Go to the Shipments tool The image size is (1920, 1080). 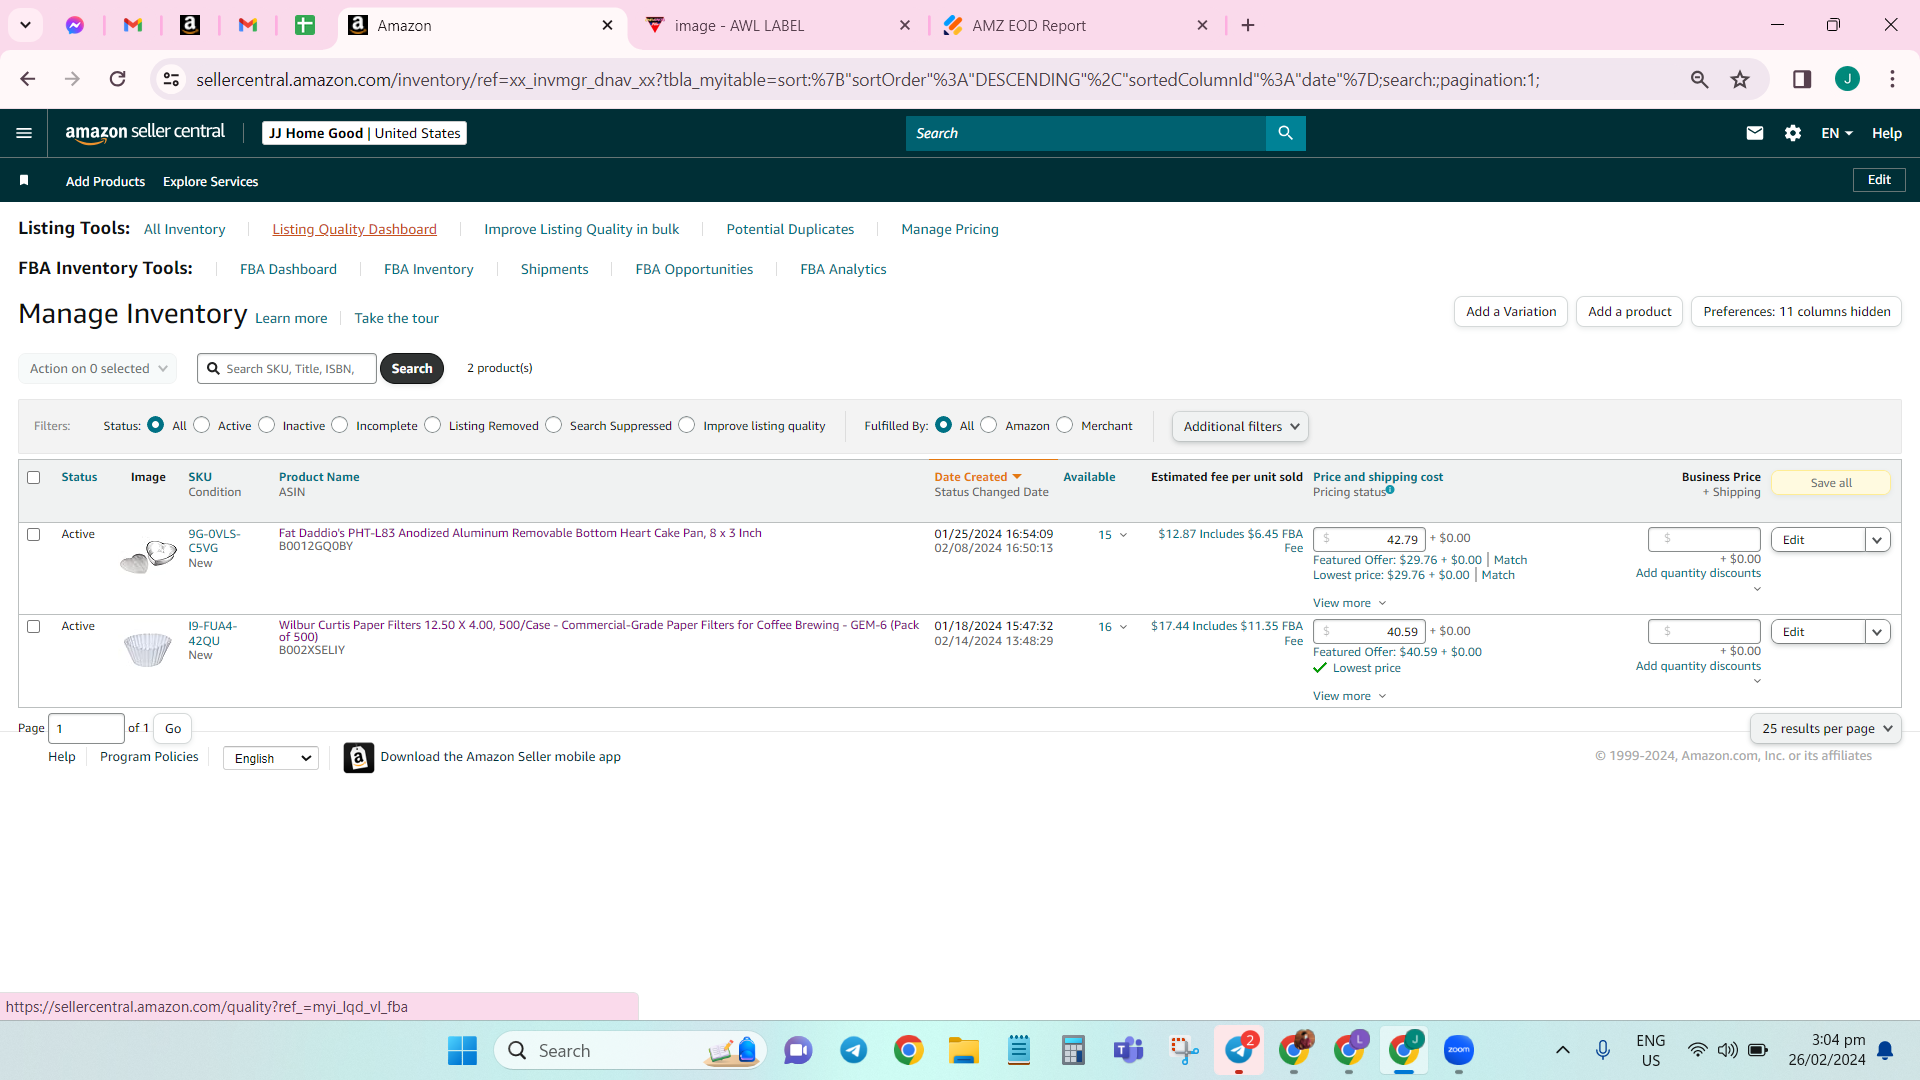click(554, 269)
